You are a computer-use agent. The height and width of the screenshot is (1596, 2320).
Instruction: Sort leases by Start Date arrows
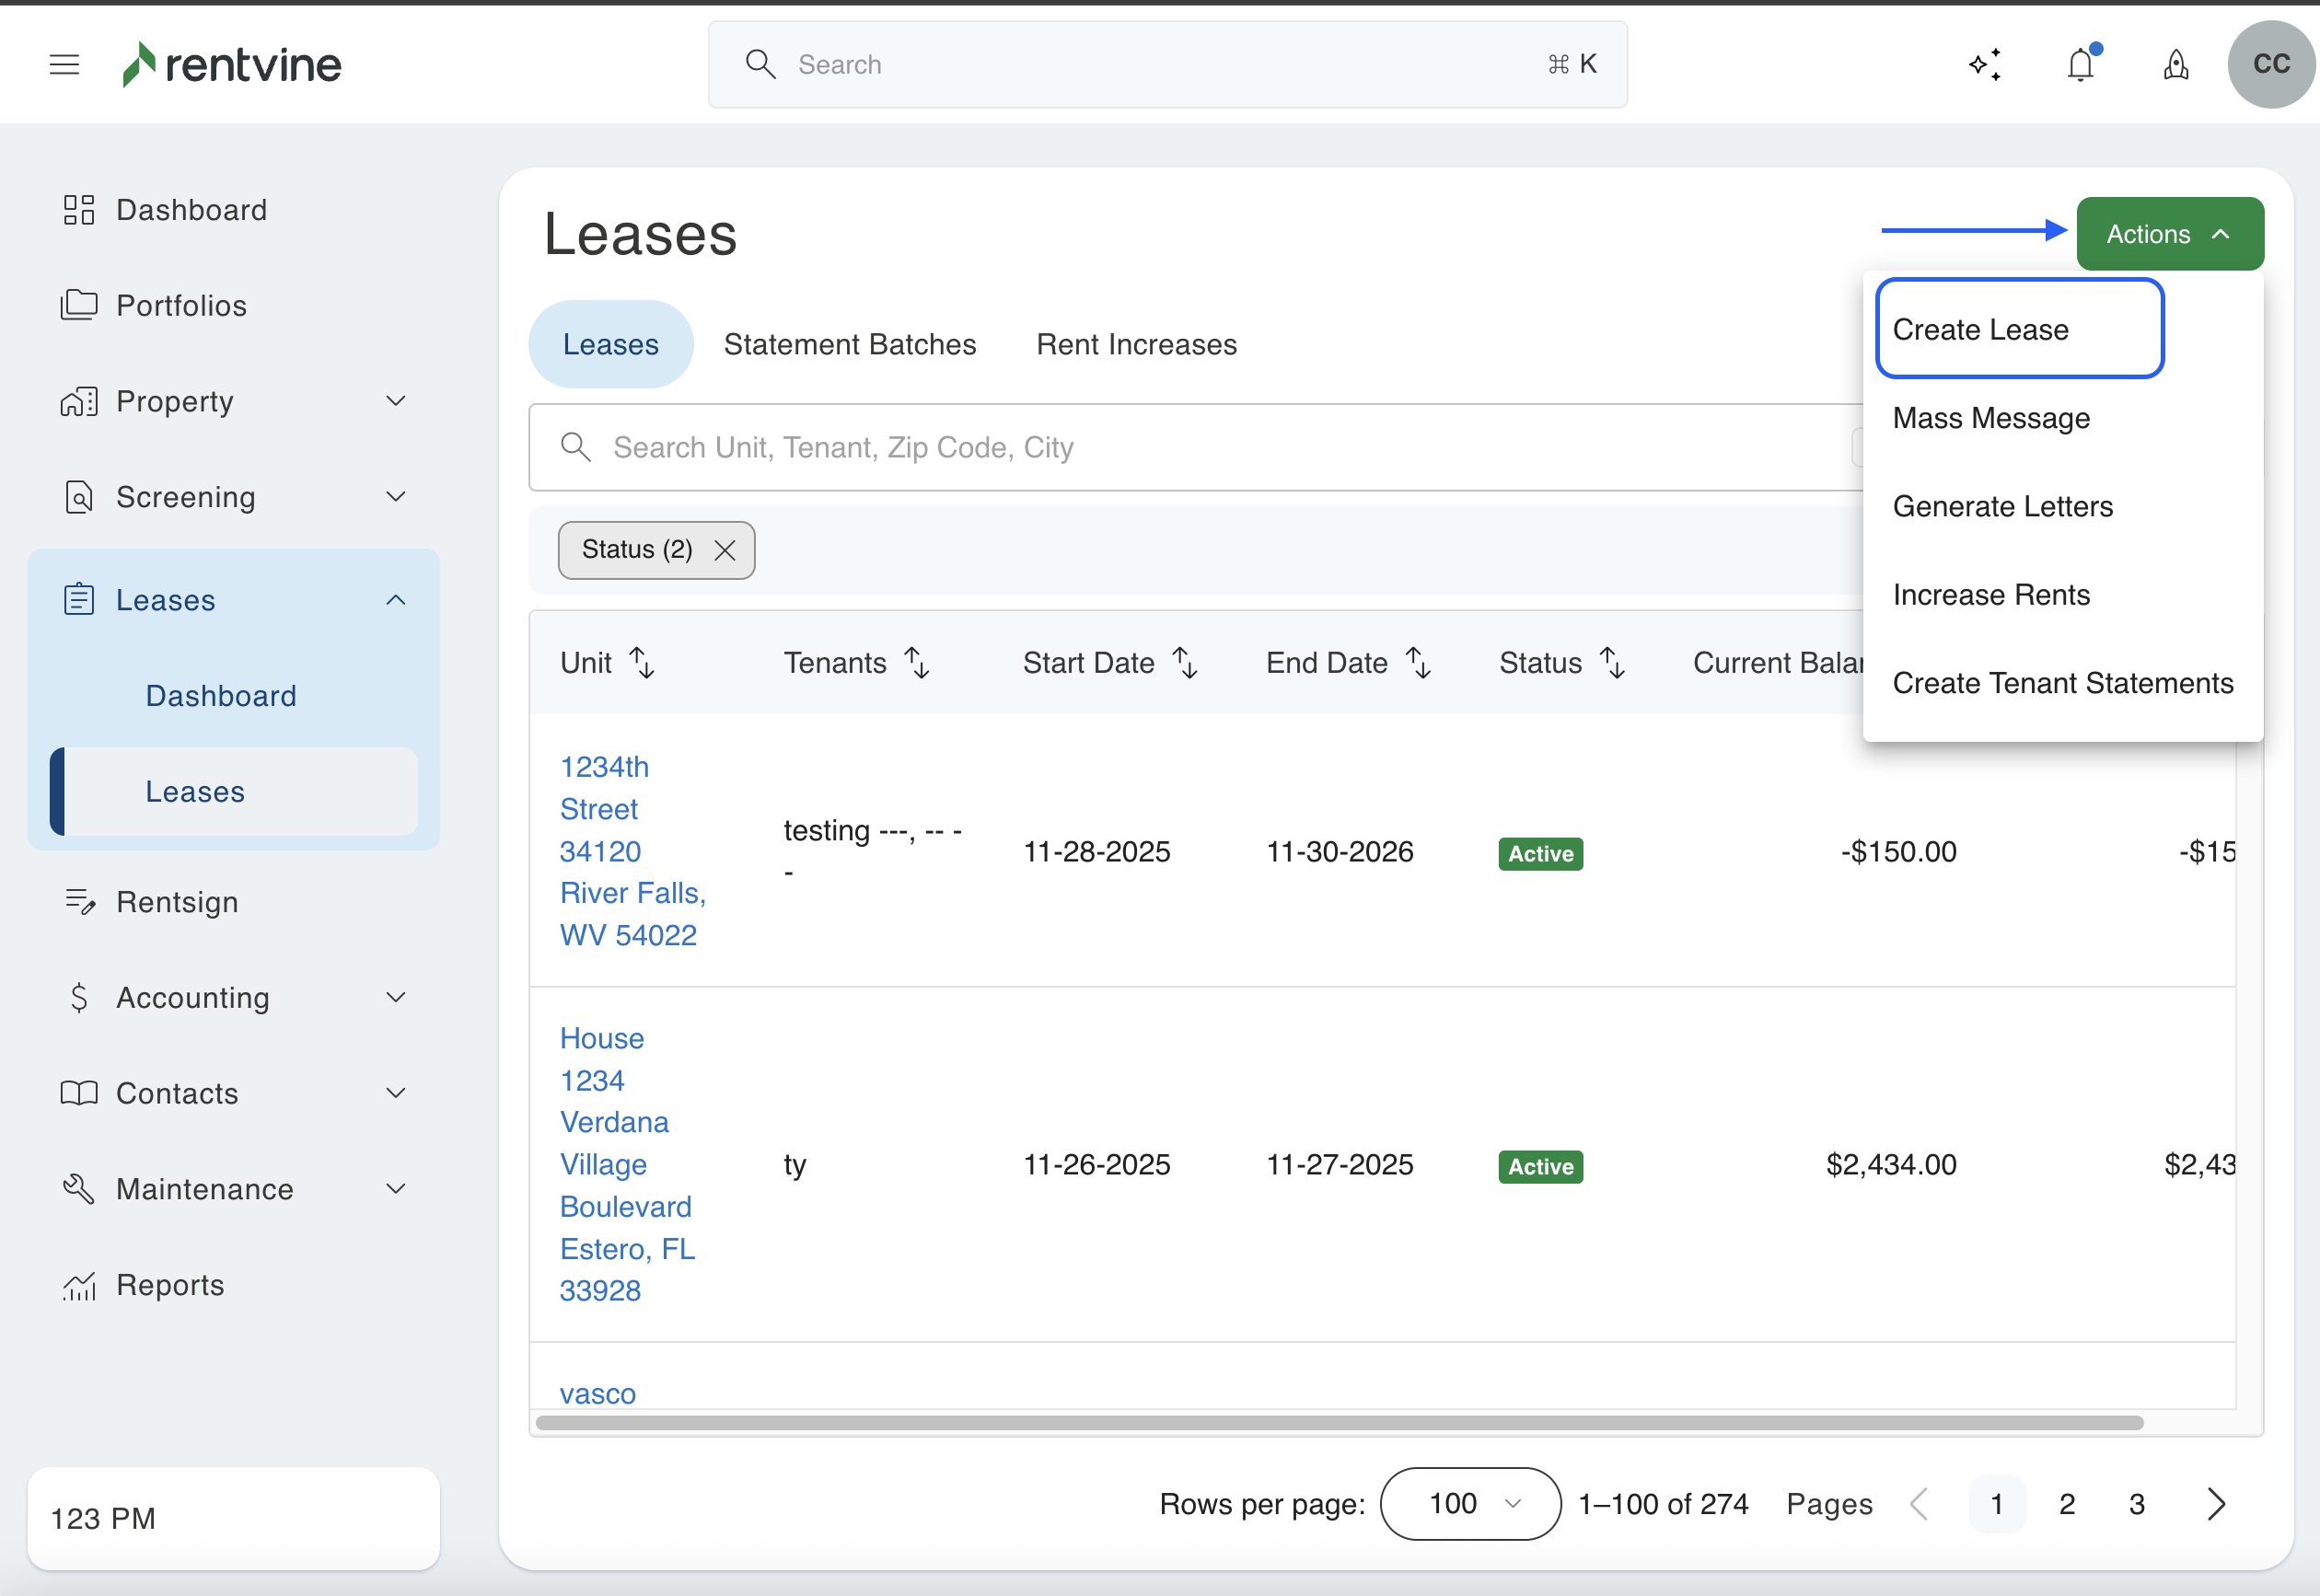(1185, 663)
